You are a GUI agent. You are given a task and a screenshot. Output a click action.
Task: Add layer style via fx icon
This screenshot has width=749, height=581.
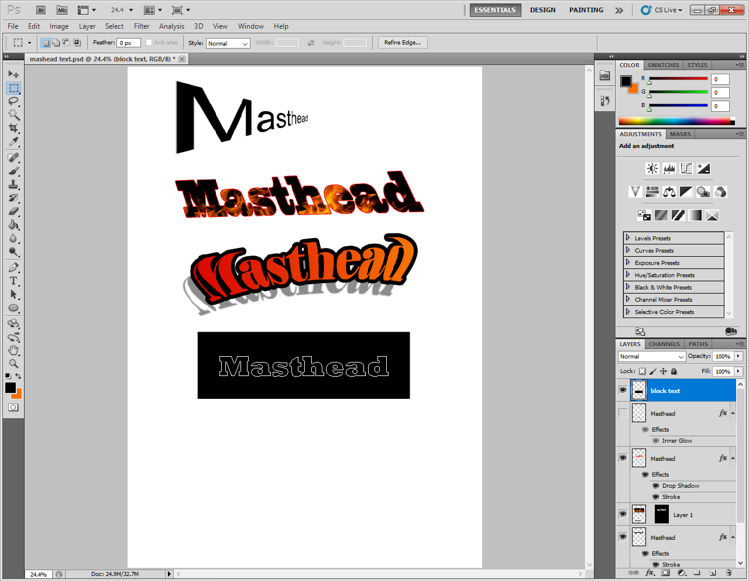[650, 572]
